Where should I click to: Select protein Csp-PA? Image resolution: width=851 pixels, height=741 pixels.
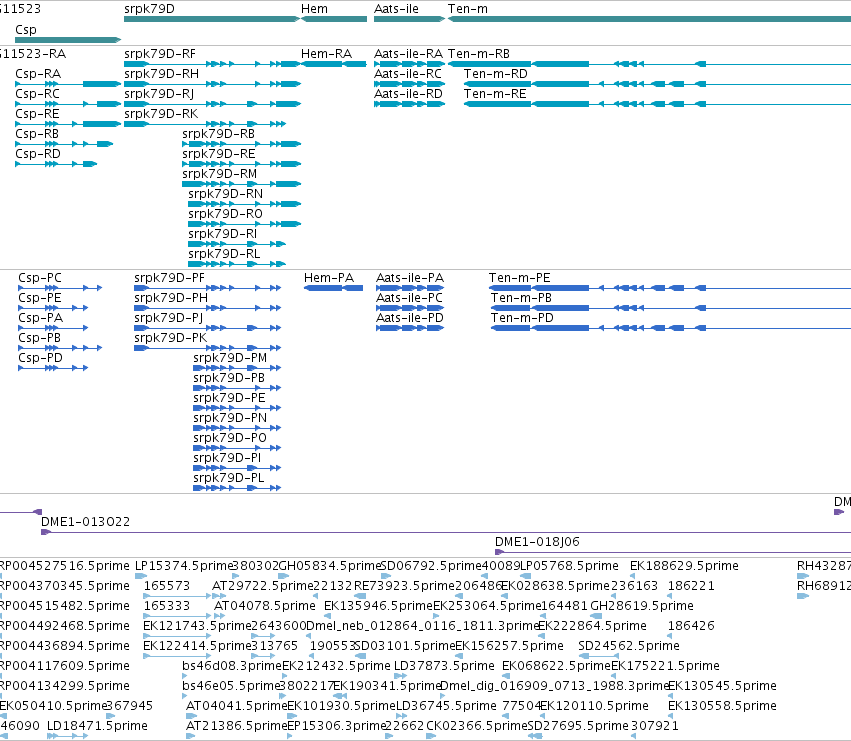coord(53,328)
